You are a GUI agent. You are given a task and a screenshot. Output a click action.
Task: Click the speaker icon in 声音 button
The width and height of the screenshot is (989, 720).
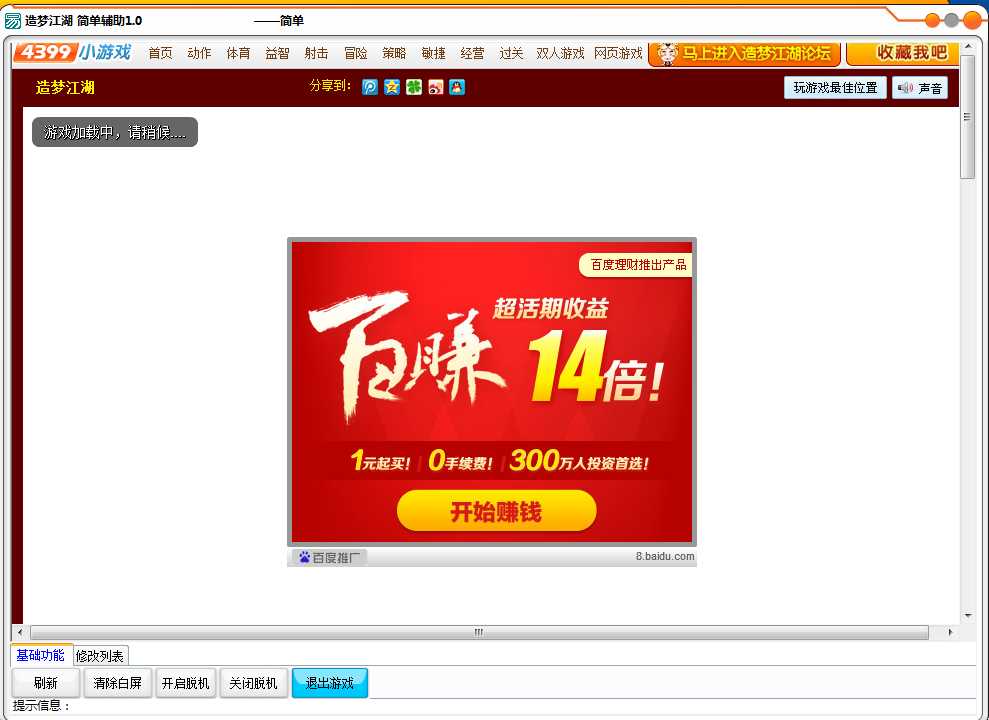905,88
